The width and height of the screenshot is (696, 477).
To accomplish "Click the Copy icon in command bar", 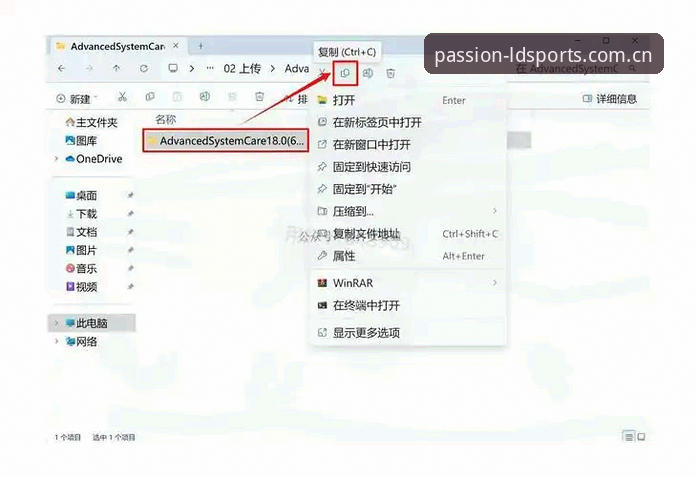I will pyautogui.click(x=150, y=97).
